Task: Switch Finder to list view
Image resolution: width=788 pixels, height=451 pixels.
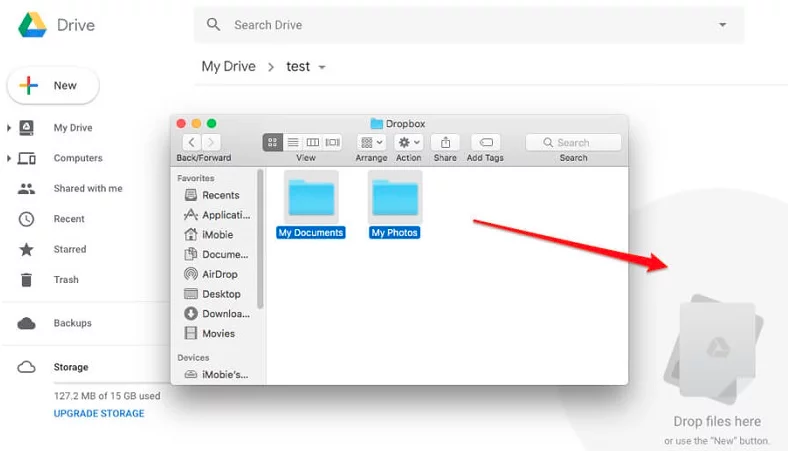Action: 292,142
